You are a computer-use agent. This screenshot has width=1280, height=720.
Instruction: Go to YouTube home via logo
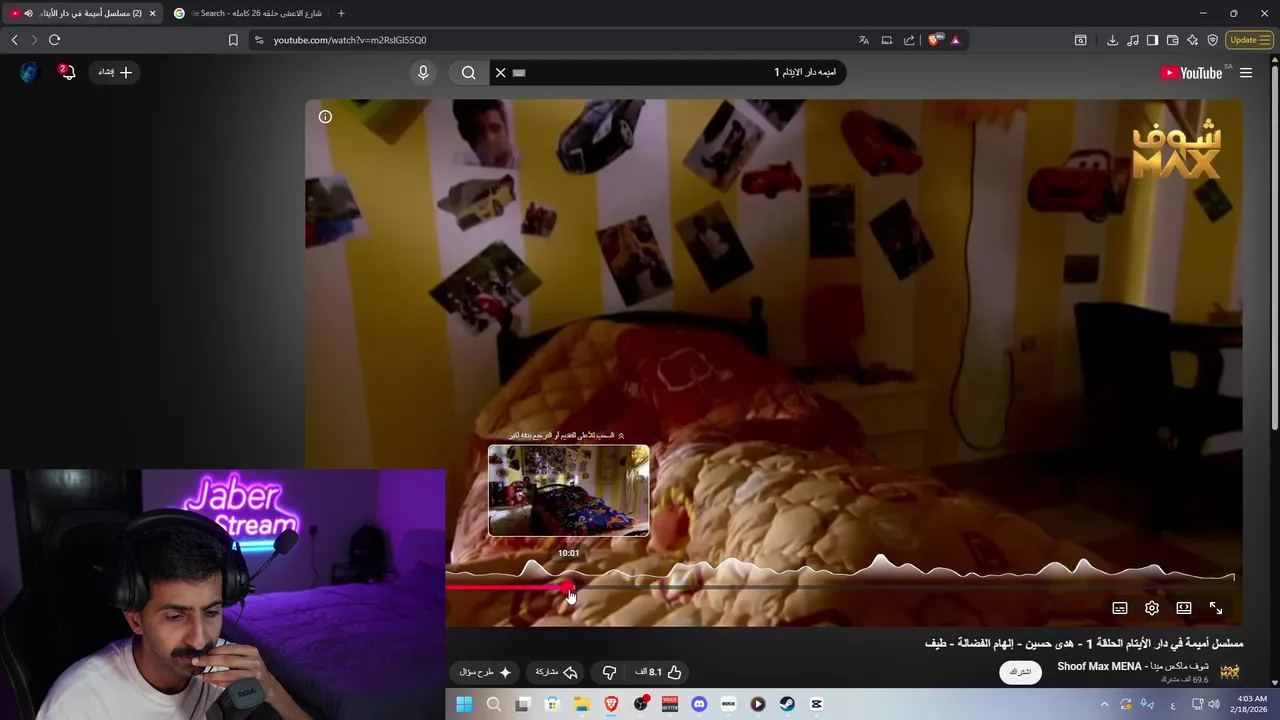coord(1191,73)
